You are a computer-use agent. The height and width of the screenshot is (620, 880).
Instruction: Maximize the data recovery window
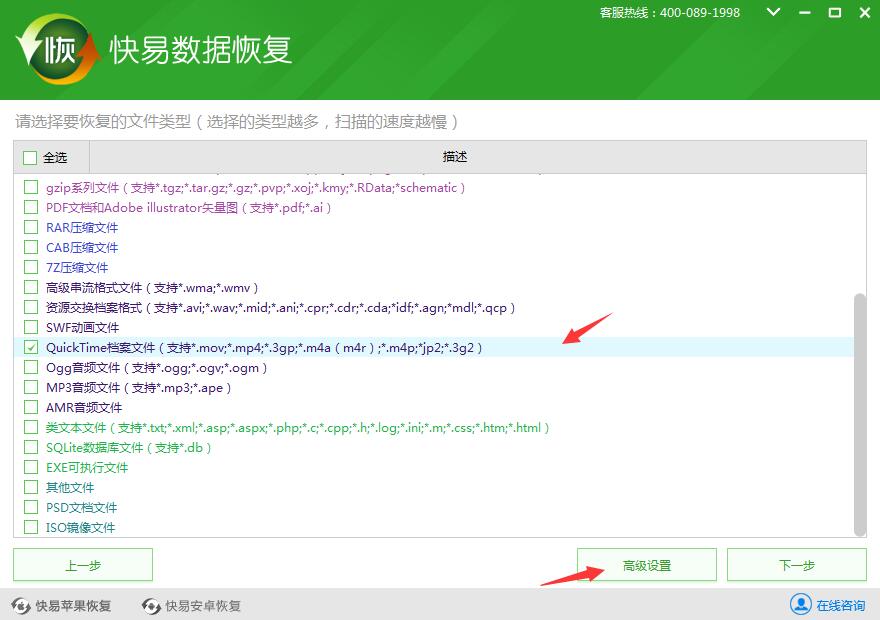point(835,12)
